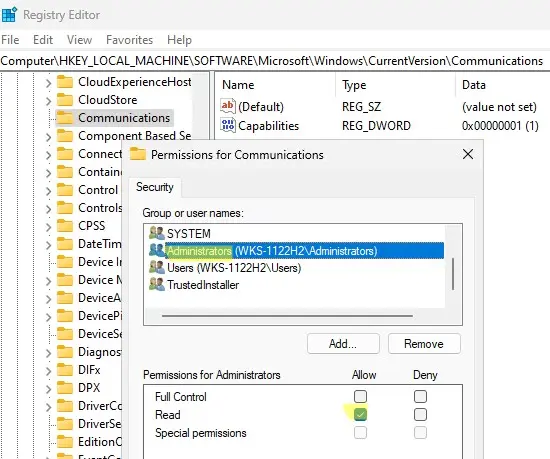The width and height of the screenshot is (550, 459).
Task: Uncheck the Read Allow checkbox
Action: (x=360, y=414)
